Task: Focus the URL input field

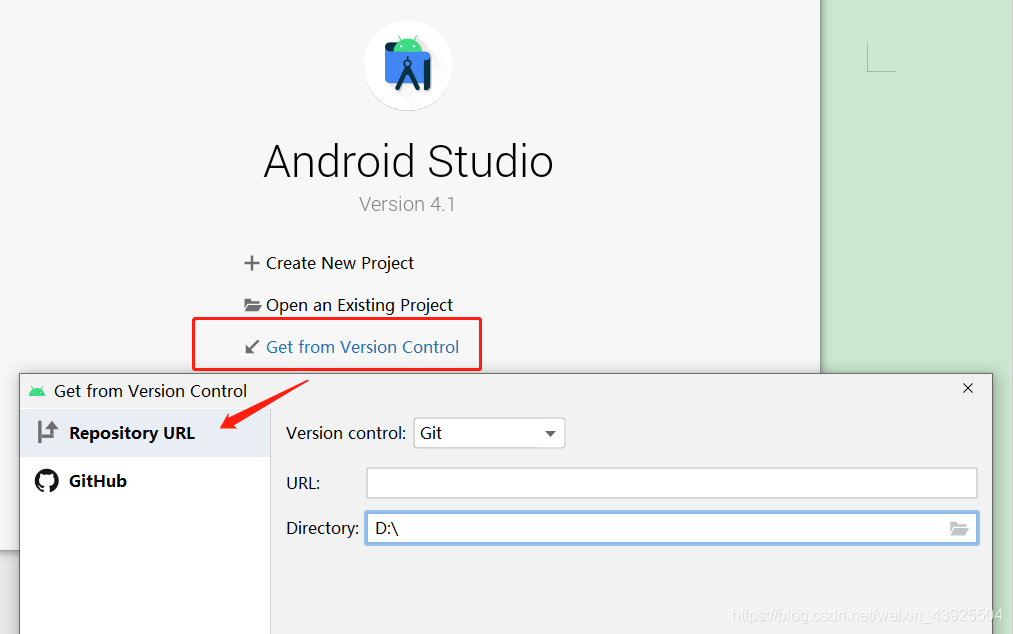Action: pyautogui.click(x=672, y=483)
